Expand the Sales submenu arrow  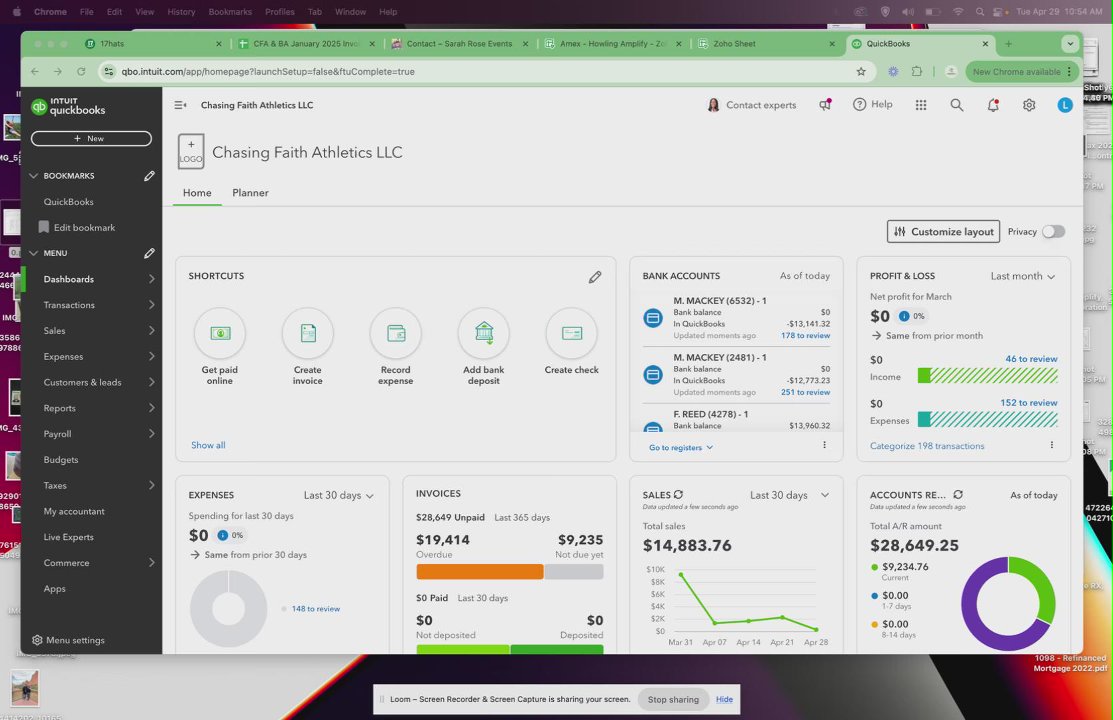152,330
